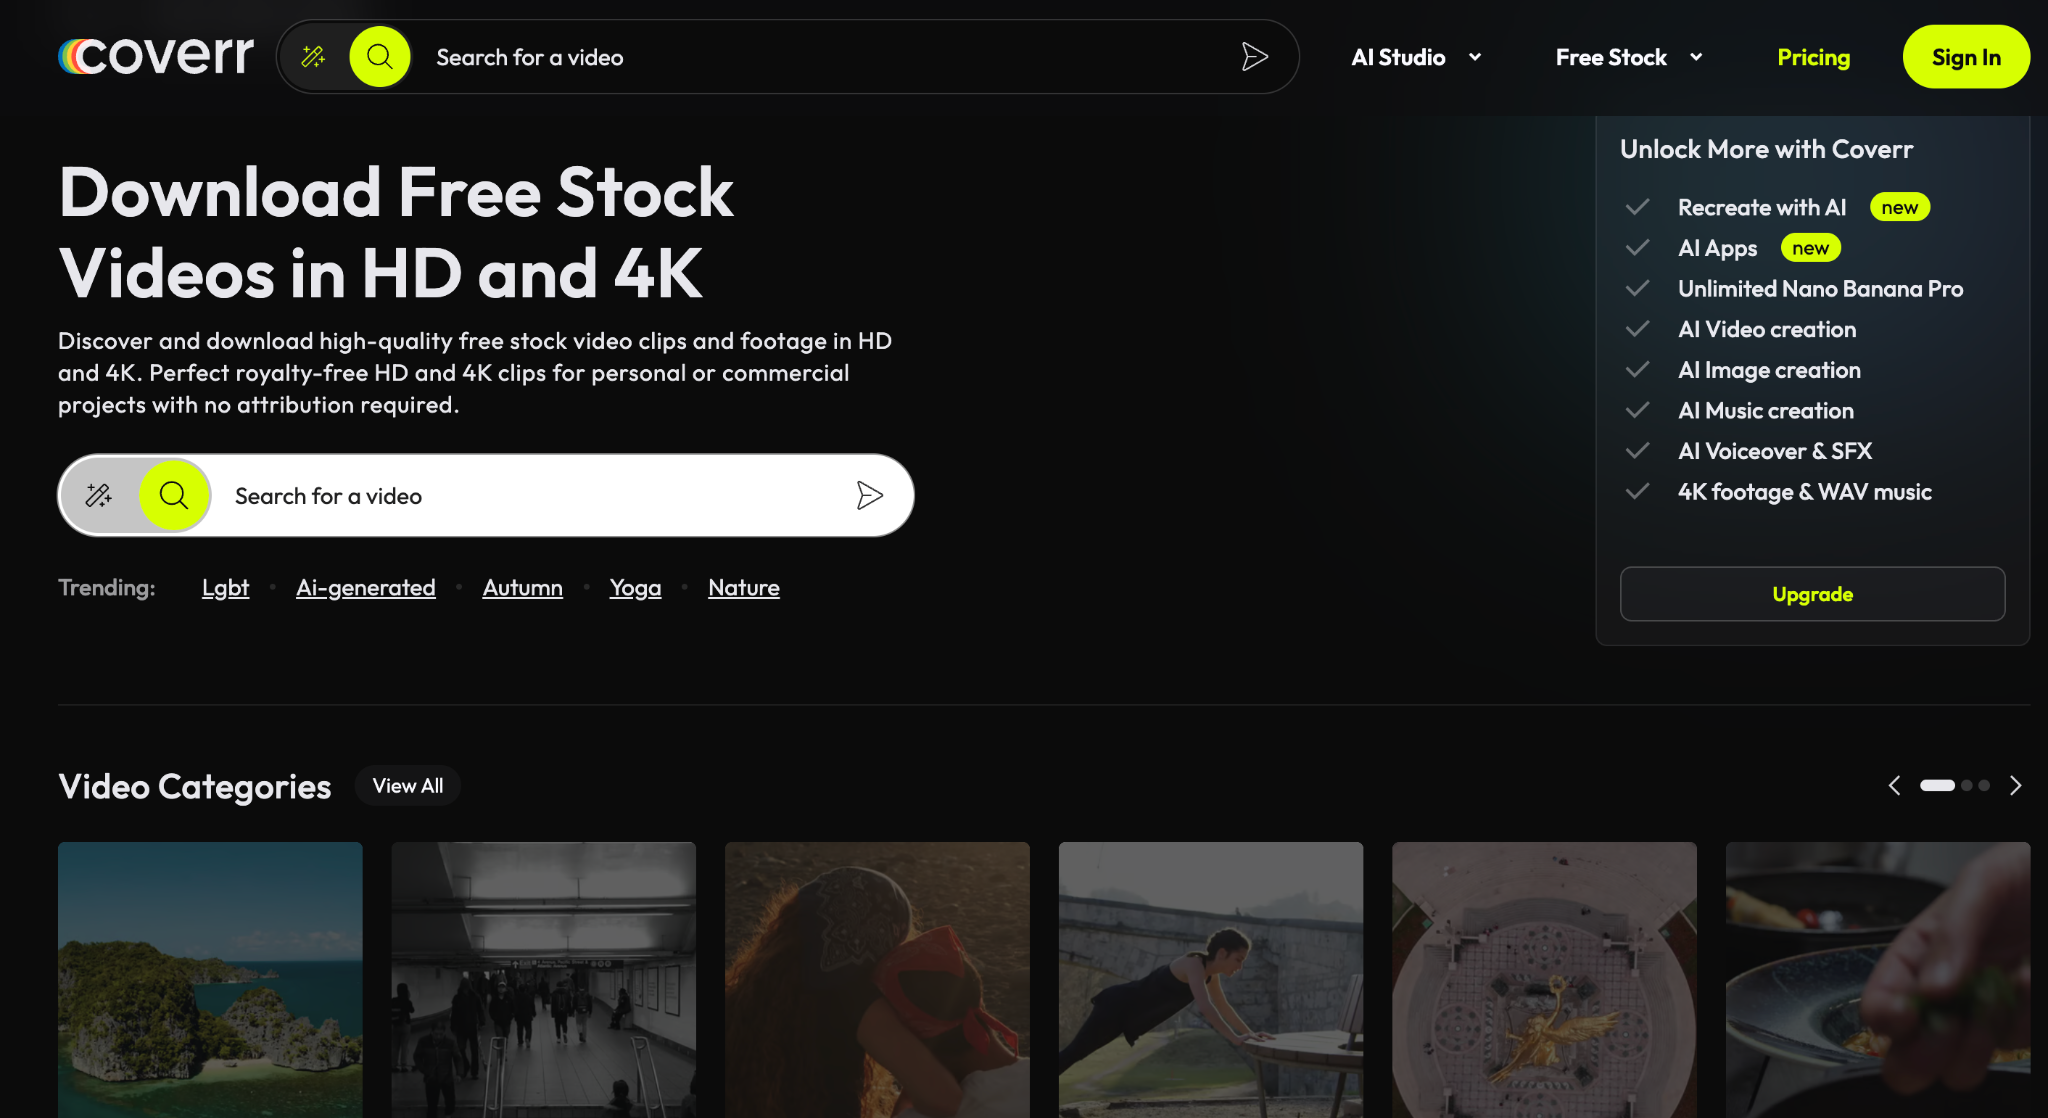Open the island aerial category thumbnail
2048x1118 pixels.
point(210,978)
